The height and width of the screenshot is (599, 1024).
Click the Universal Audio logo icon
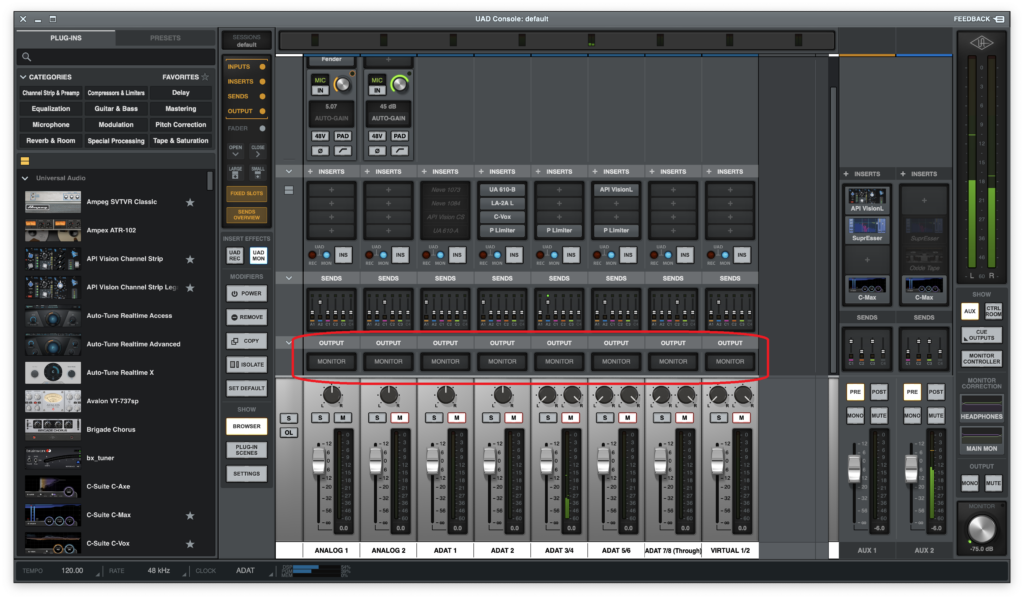point(982,43)
